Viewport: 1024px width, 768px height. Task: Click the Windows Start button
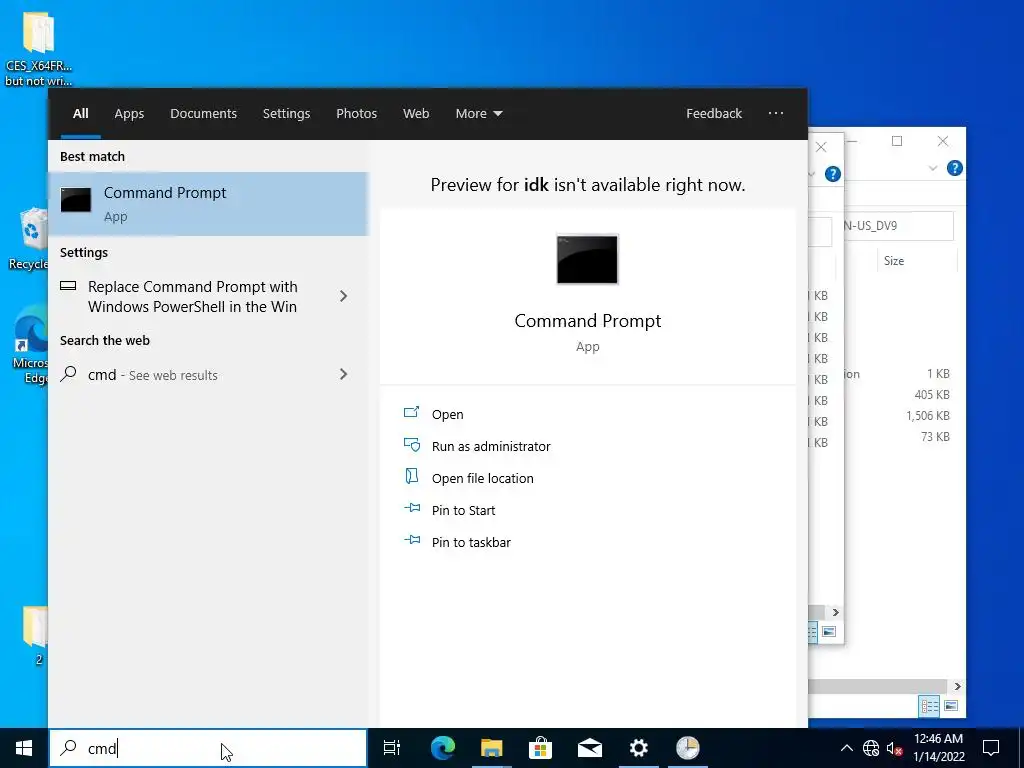click(x=24, y=748)
